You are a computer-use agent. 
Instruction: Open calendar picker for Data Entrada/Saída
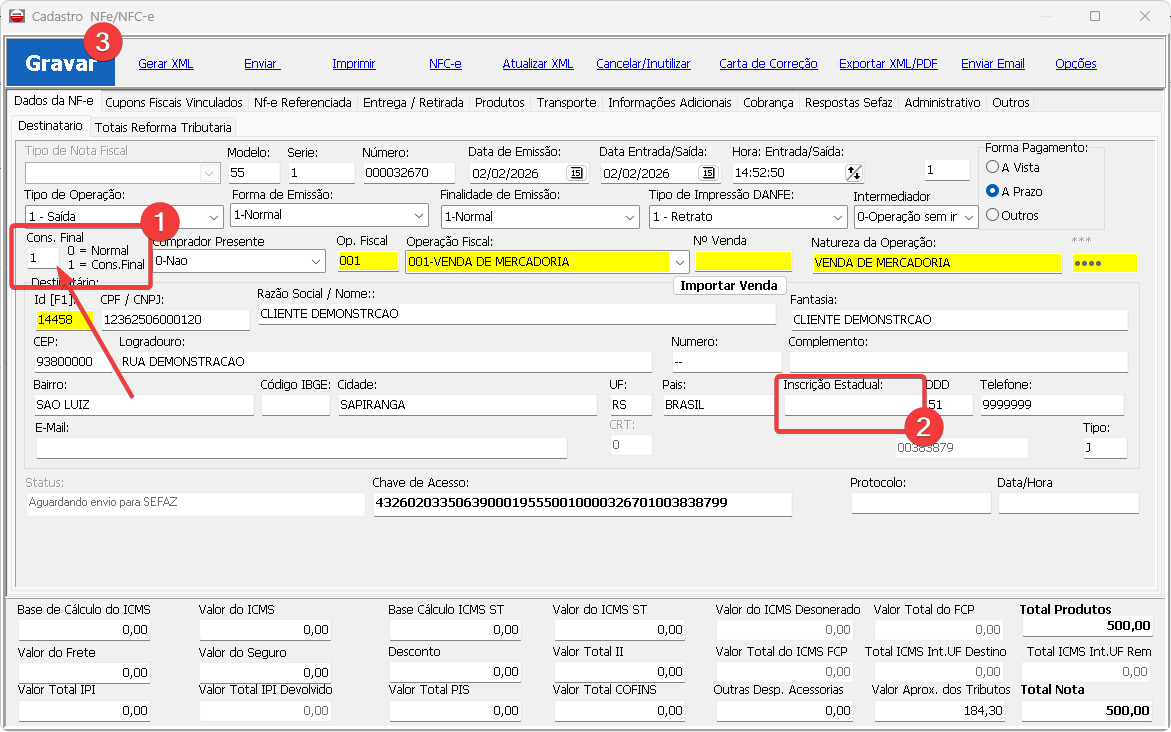click(708, 173)
